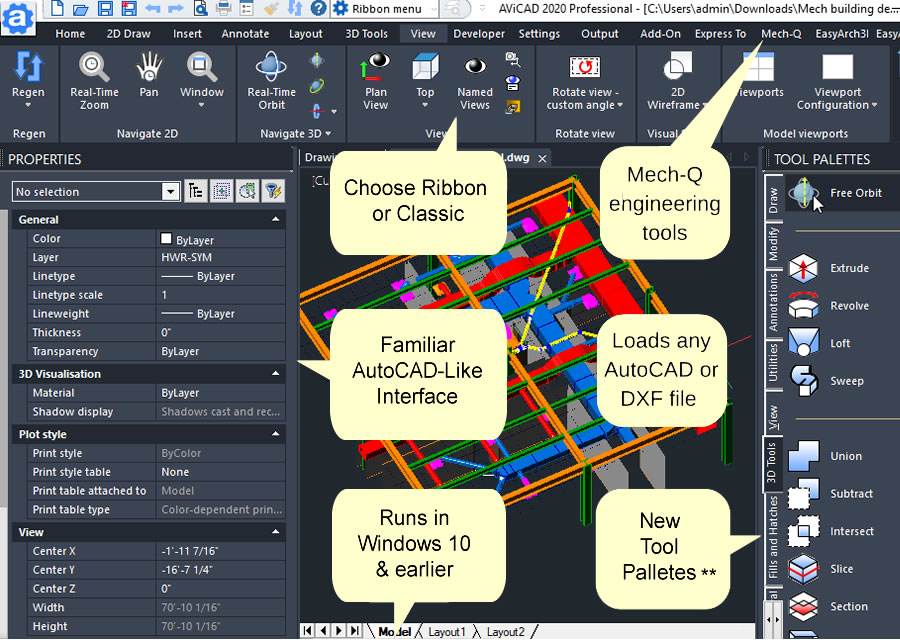Create a new drawing from quick access toolbar
The height and width of the screenshot is (640, 900).
57,8
